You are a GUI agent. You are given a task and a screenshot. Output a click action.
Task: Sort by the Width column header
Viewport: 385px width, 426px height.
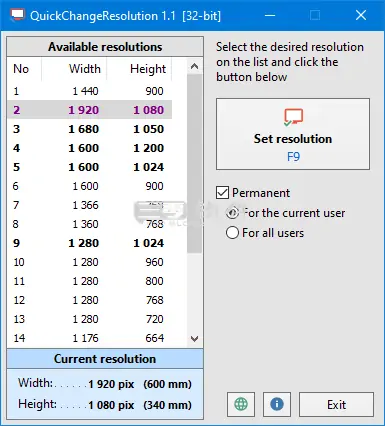pyautogui.click(x=74, y=69)
